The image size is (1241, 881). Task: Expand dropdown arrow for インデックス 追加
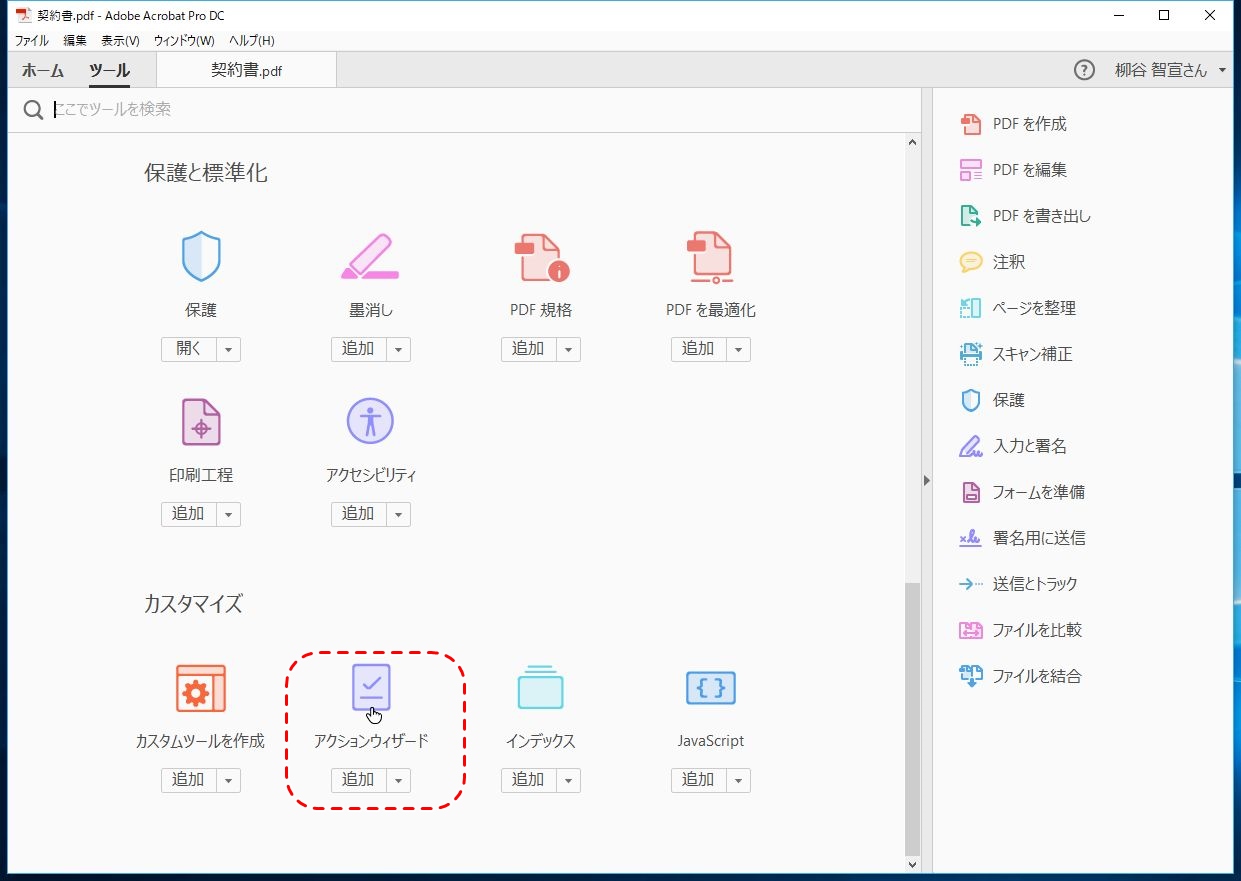569,780
